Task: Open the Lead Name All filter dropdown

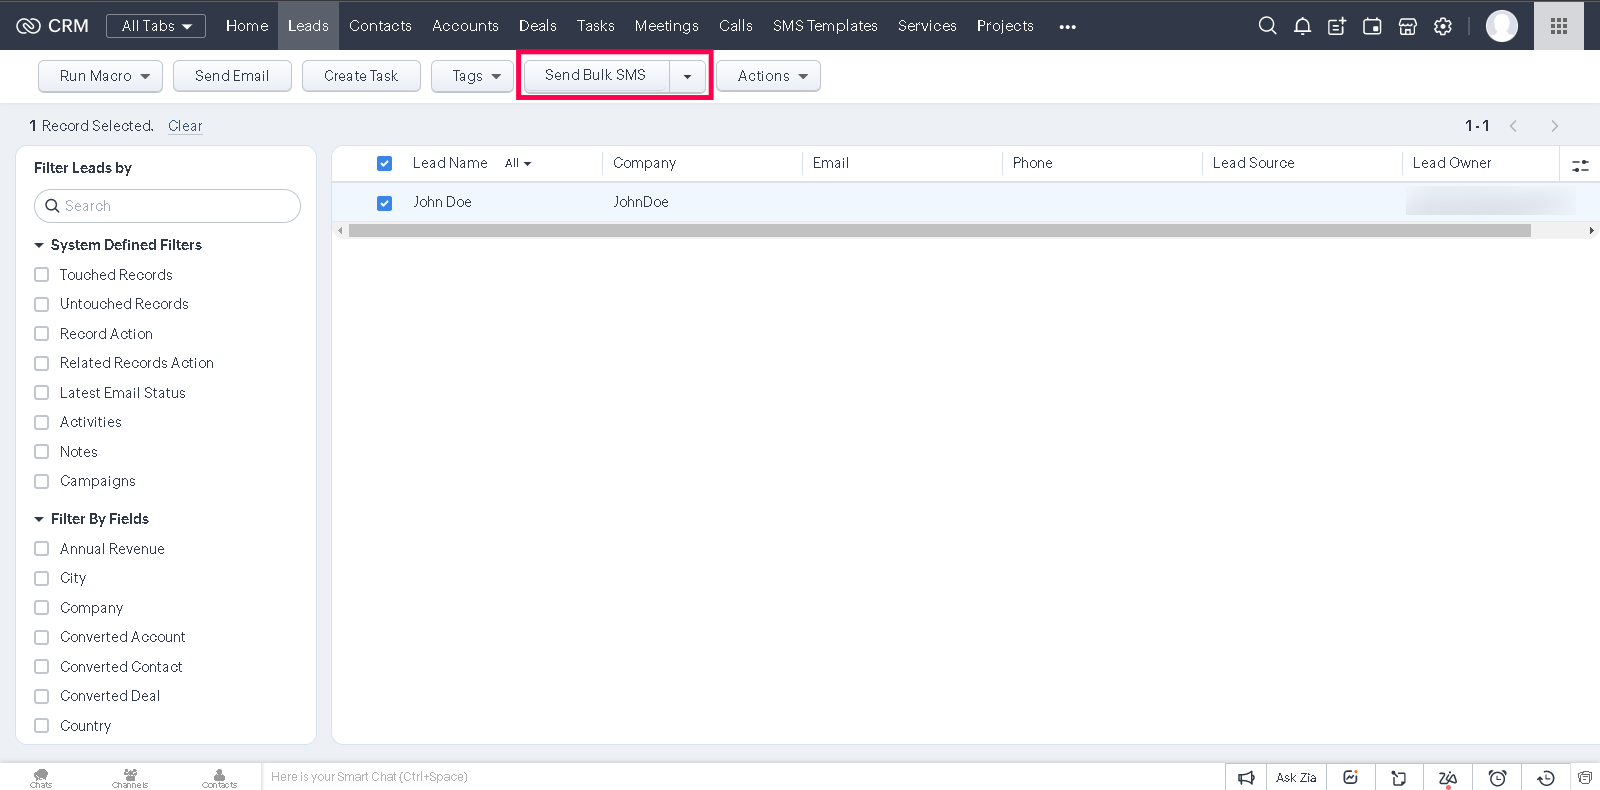Action: click(518, 164)
